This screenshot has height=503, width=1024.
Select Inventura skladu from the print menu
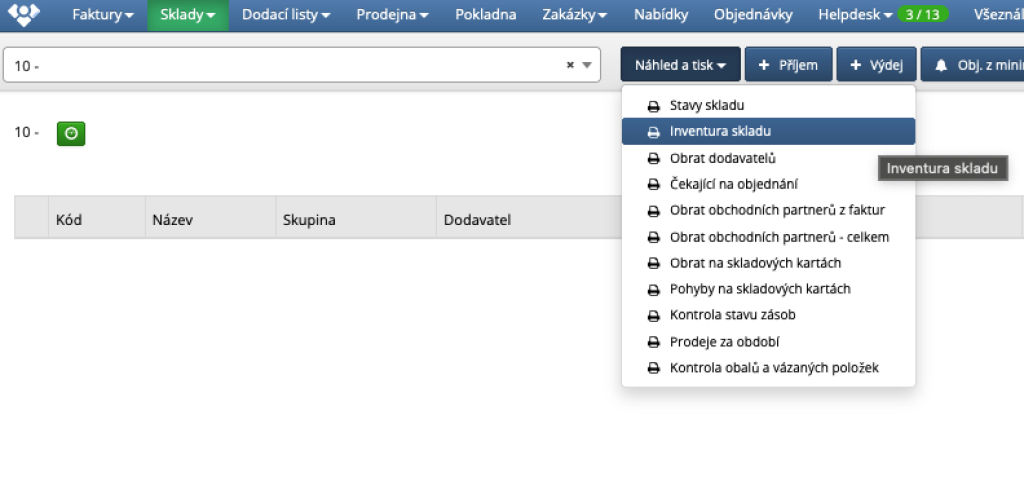pos(720,131)
